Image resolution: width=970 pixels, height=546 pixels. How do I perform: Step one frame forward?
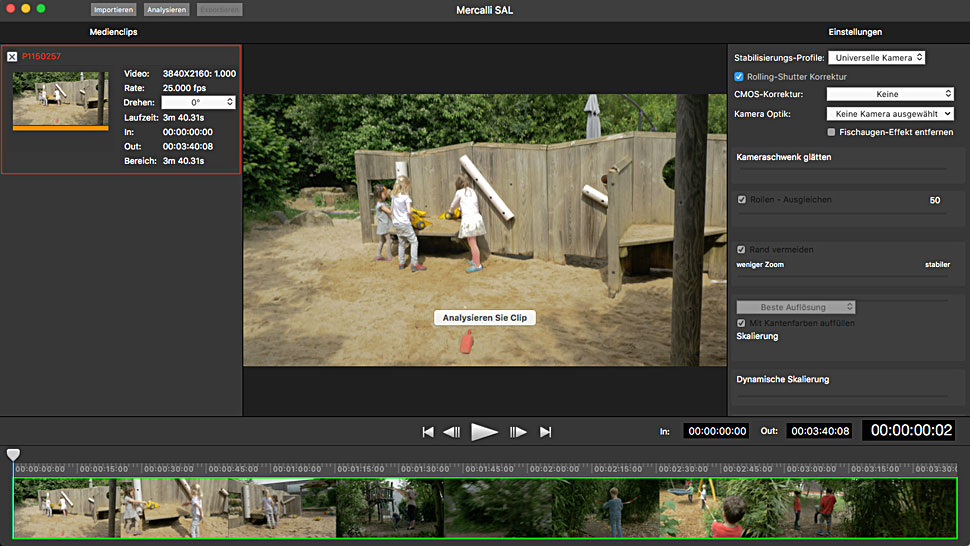518,432
